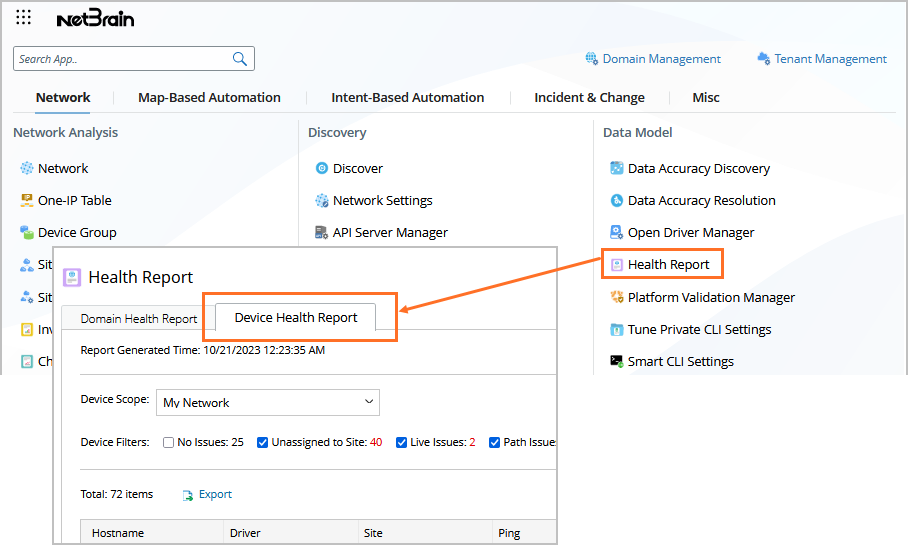Click the Platform Validation Manager icon

point(617,297)
